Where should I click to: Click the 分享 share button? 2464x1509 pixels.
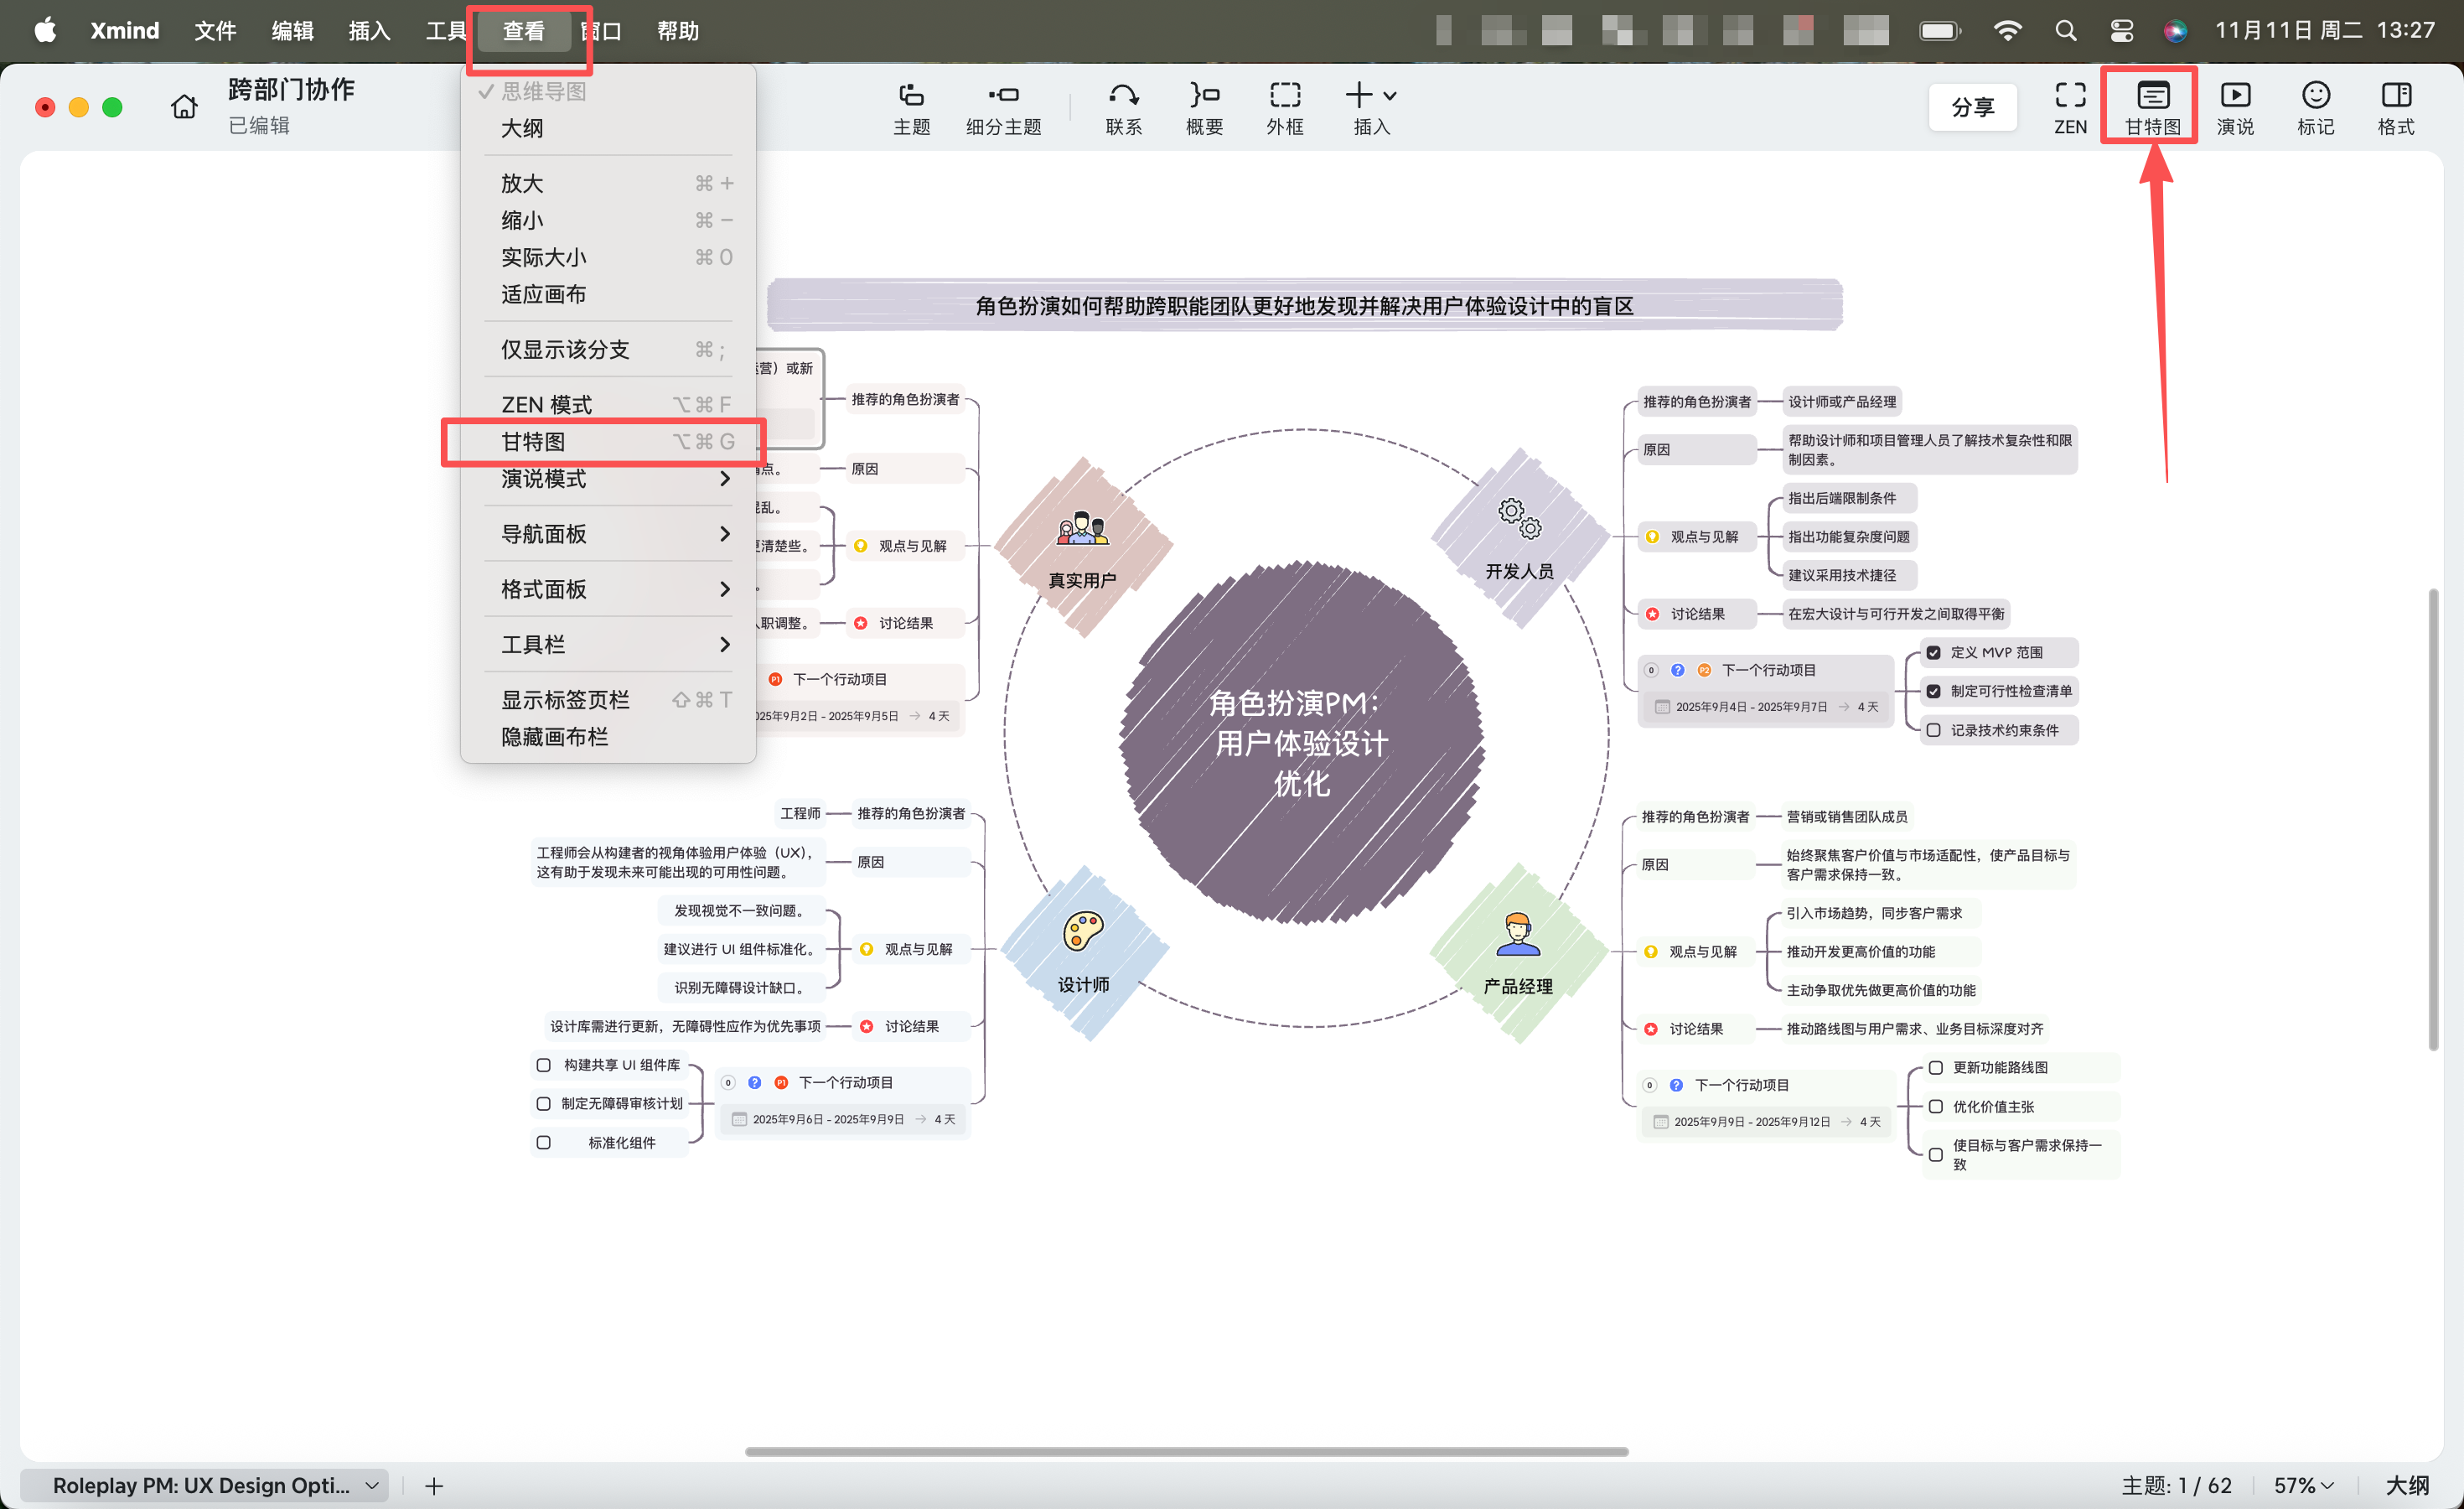(1972, 107)
